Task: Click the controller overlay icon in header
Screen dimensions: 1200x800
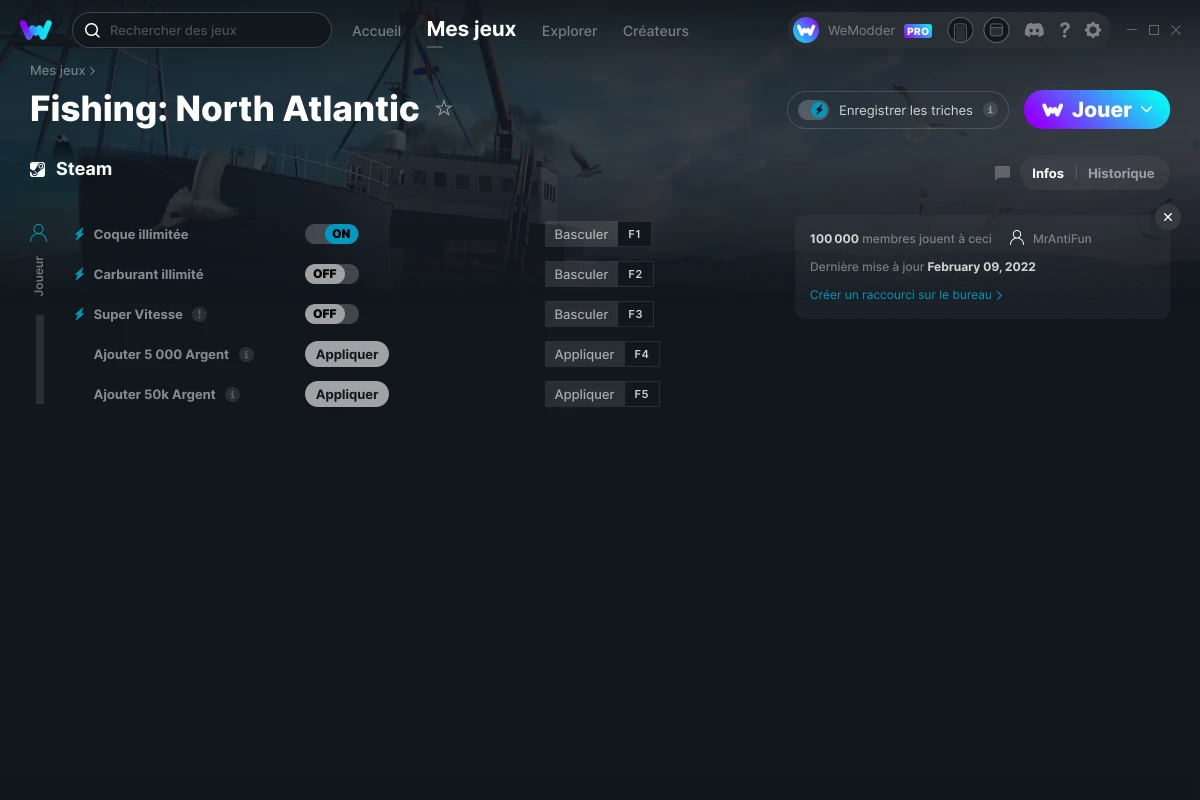Action: pyautogui.click(x=996, y=30)
